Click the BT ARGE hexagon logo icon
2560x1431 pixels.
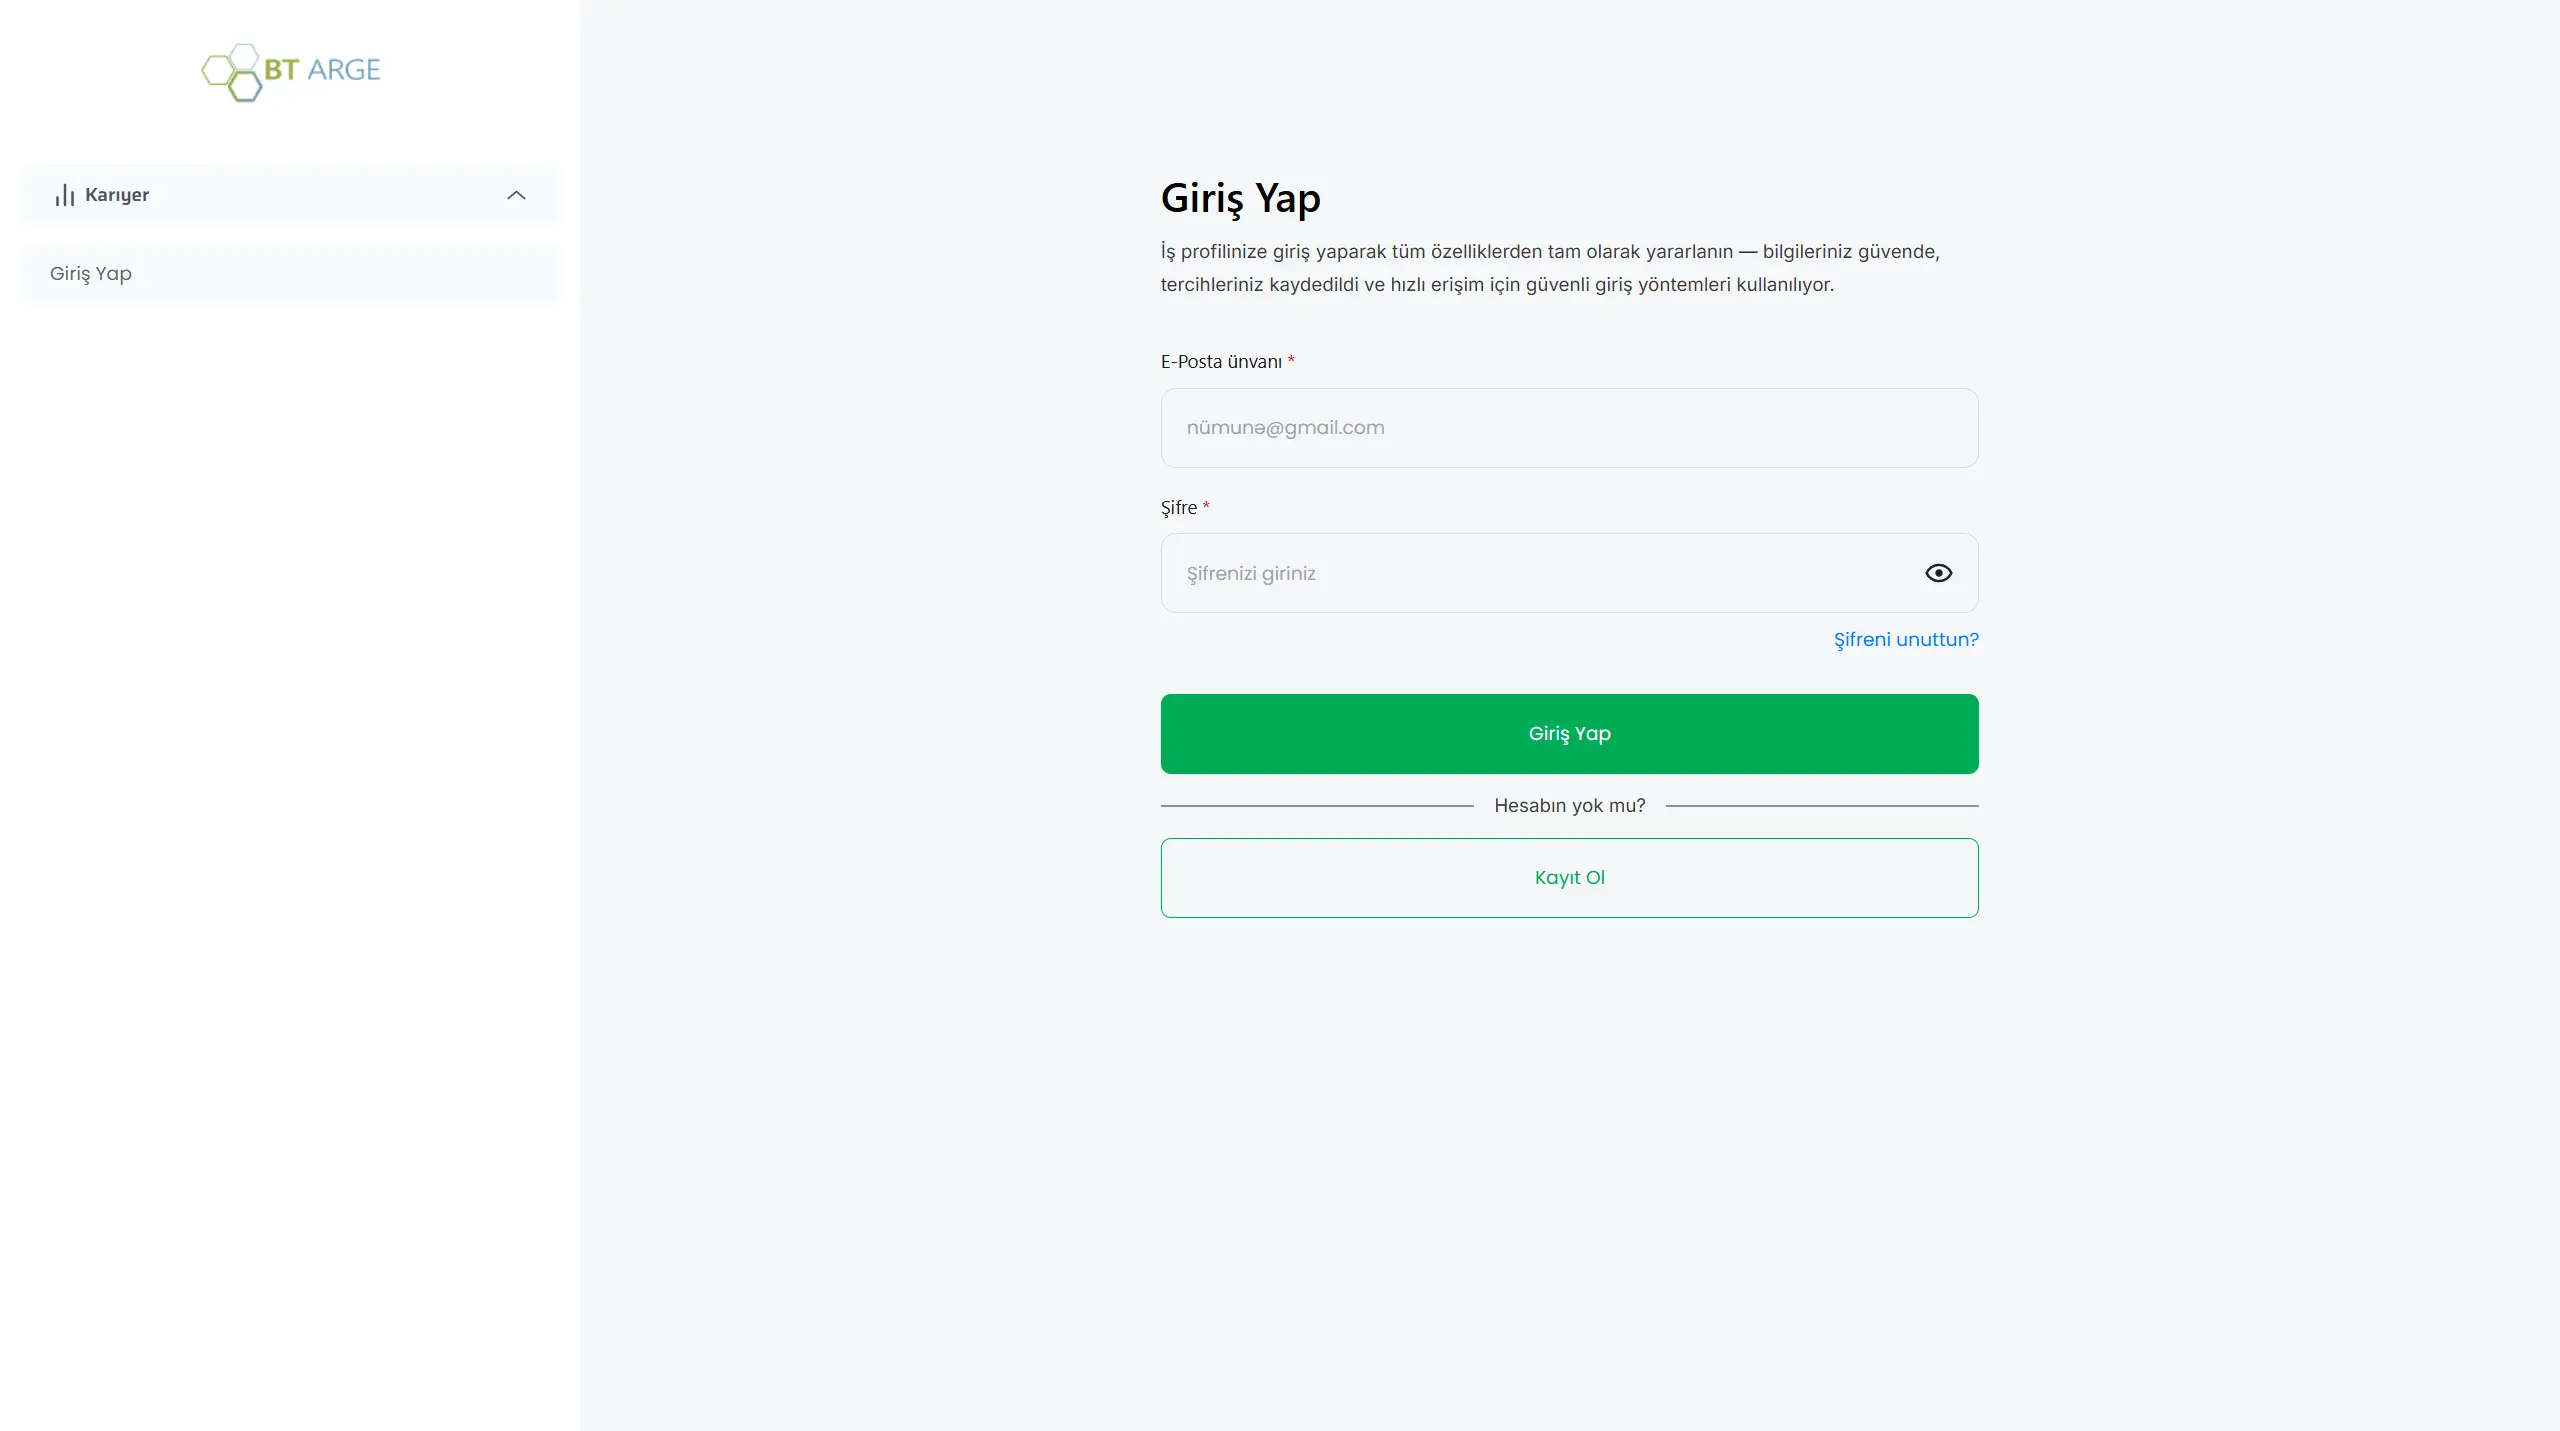click(x=232, y=72)
